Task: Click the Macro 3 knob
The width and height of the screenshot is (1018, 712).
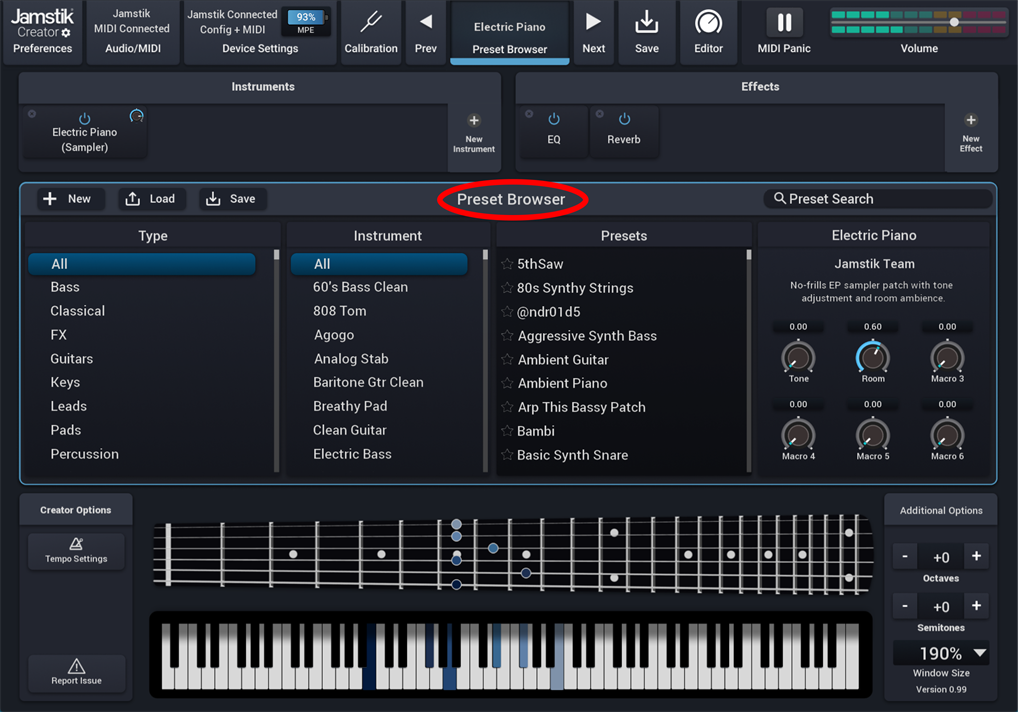Action: [947, 357]
